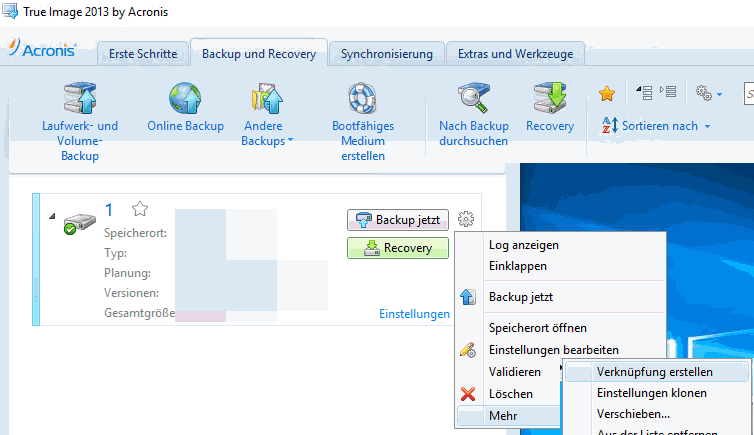This screenshot has height=435, width=754.
Task: Open the Synchronisierung tab
Action: point(387,54)
